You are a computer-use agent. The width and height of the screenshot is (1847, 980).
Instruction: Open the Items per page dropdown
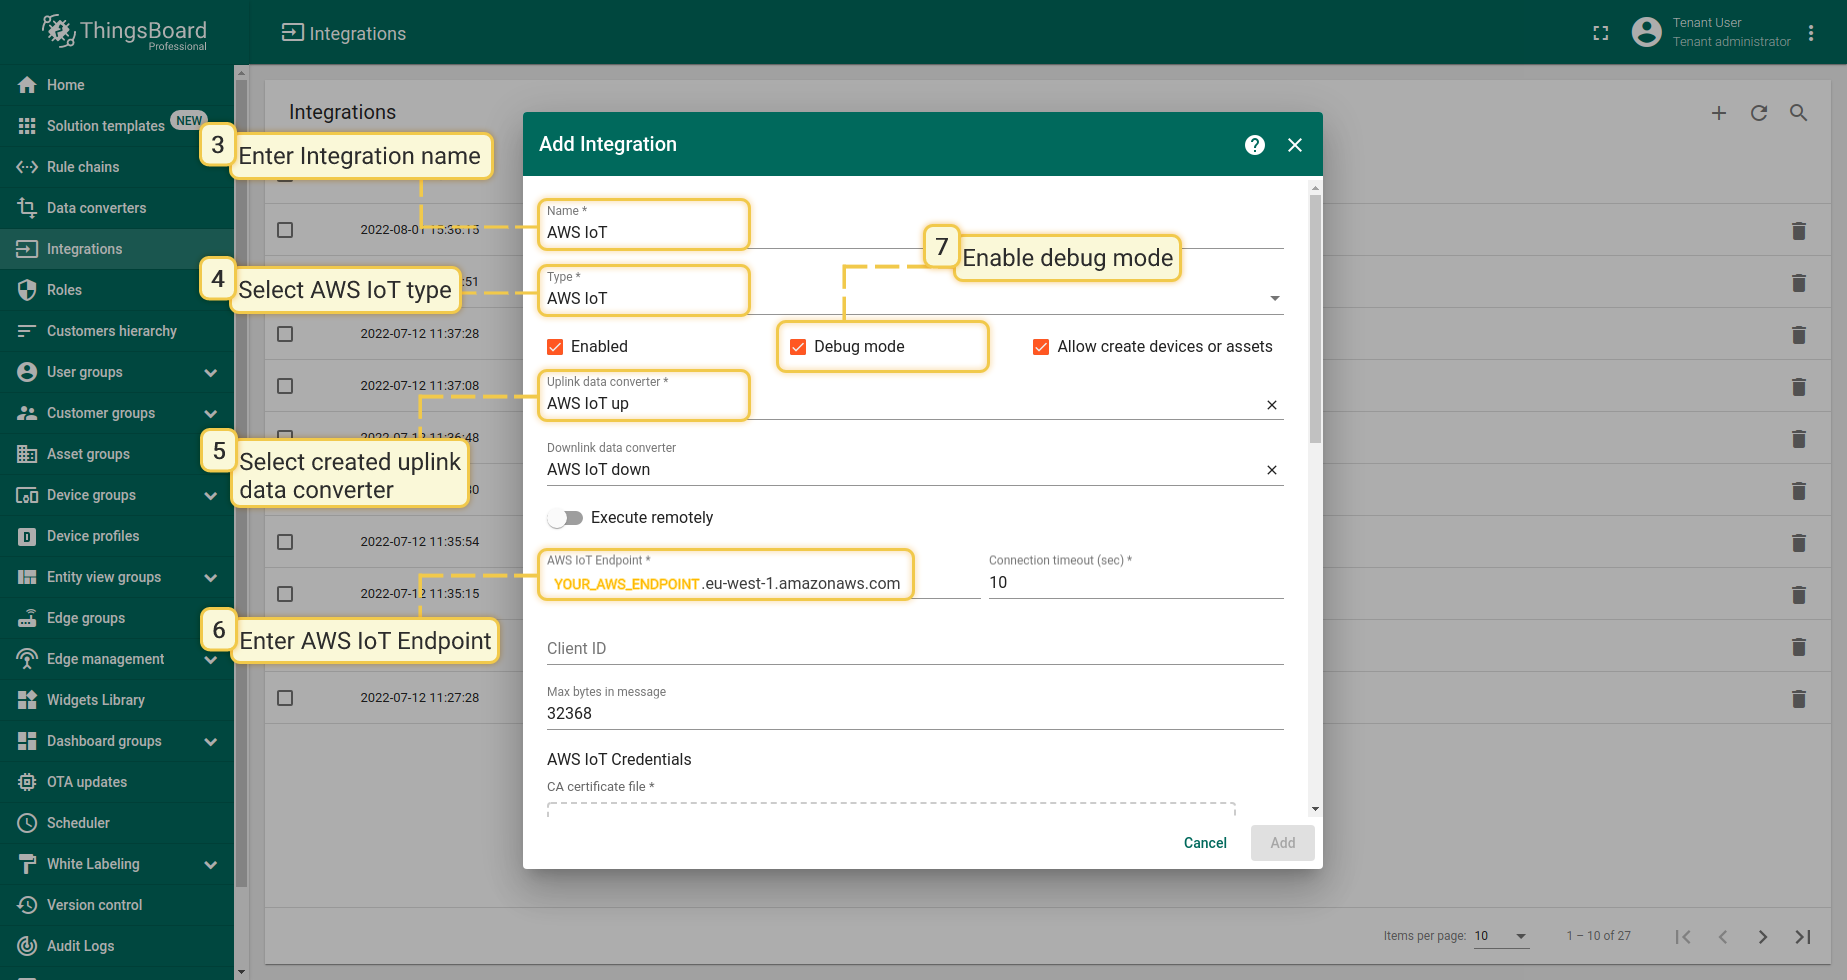point(1501,936)
